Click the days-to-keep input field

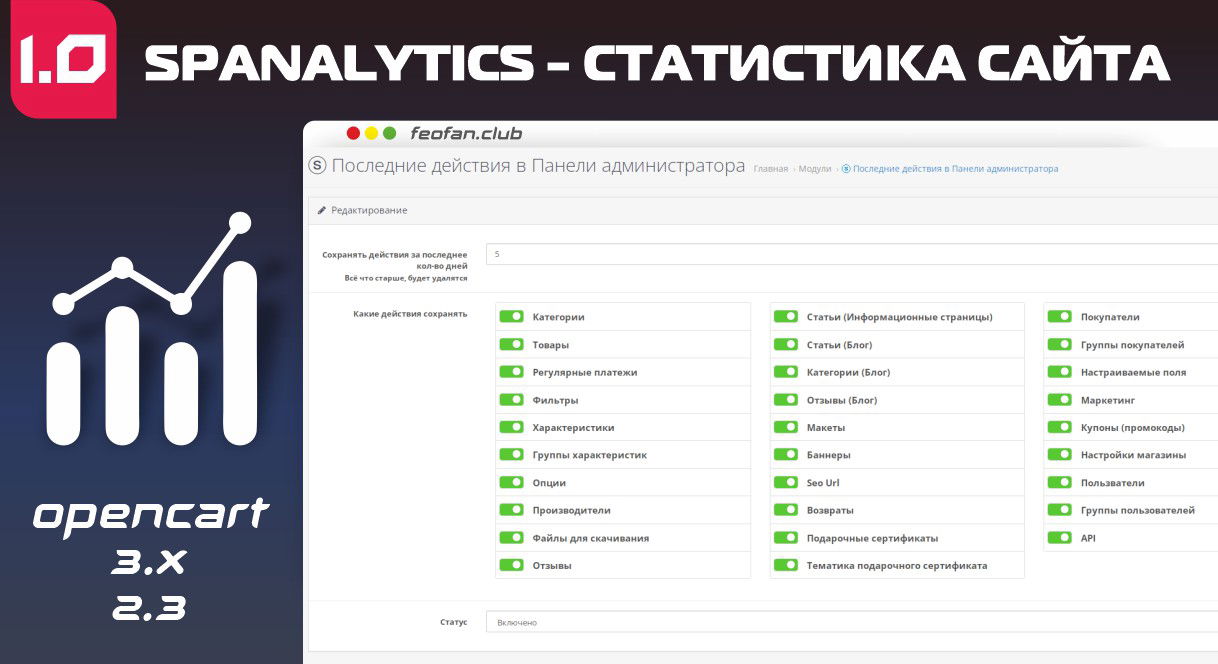pyautogui.click(x=850, y=254)
